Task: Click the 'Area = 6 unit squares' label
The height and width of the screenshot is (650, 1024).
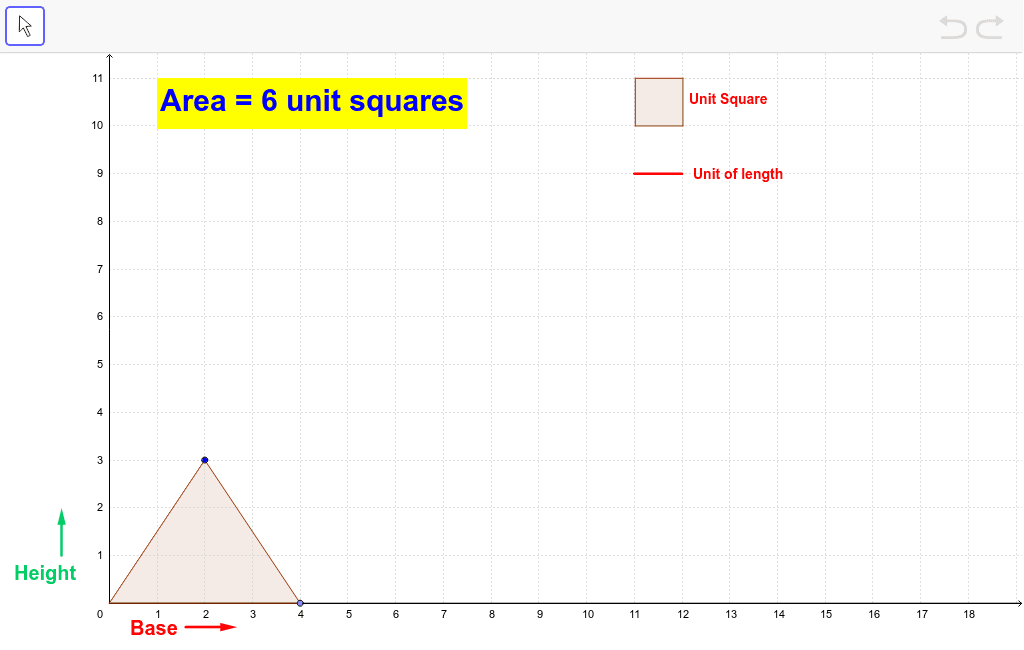Action: coord(312,103)
